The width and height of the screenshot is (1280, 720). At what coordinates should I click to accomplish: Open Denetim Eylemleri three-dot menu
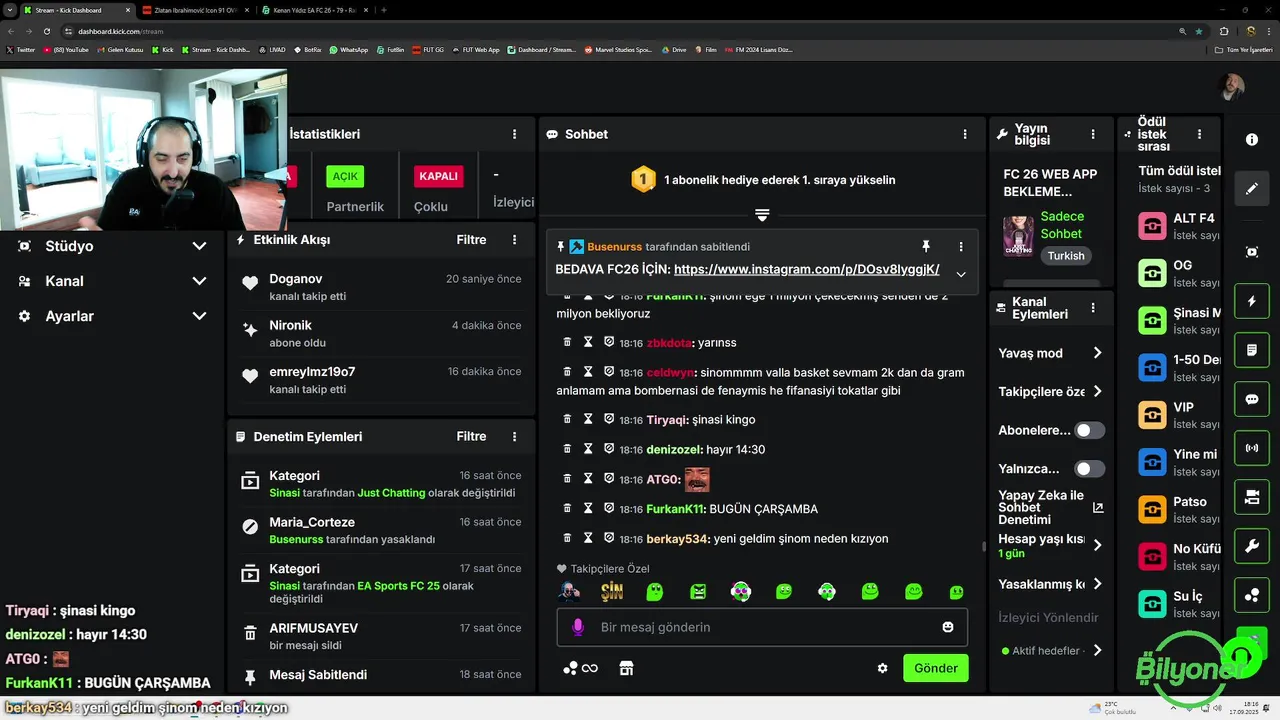tap(515, 437)
